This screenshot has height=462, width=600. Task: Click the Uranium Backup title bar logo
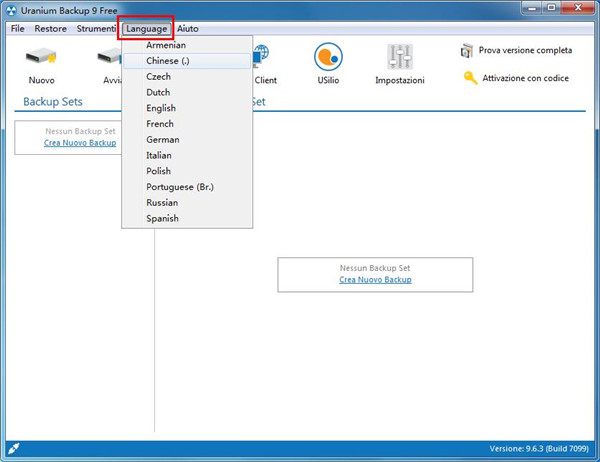tap(11, 11)
